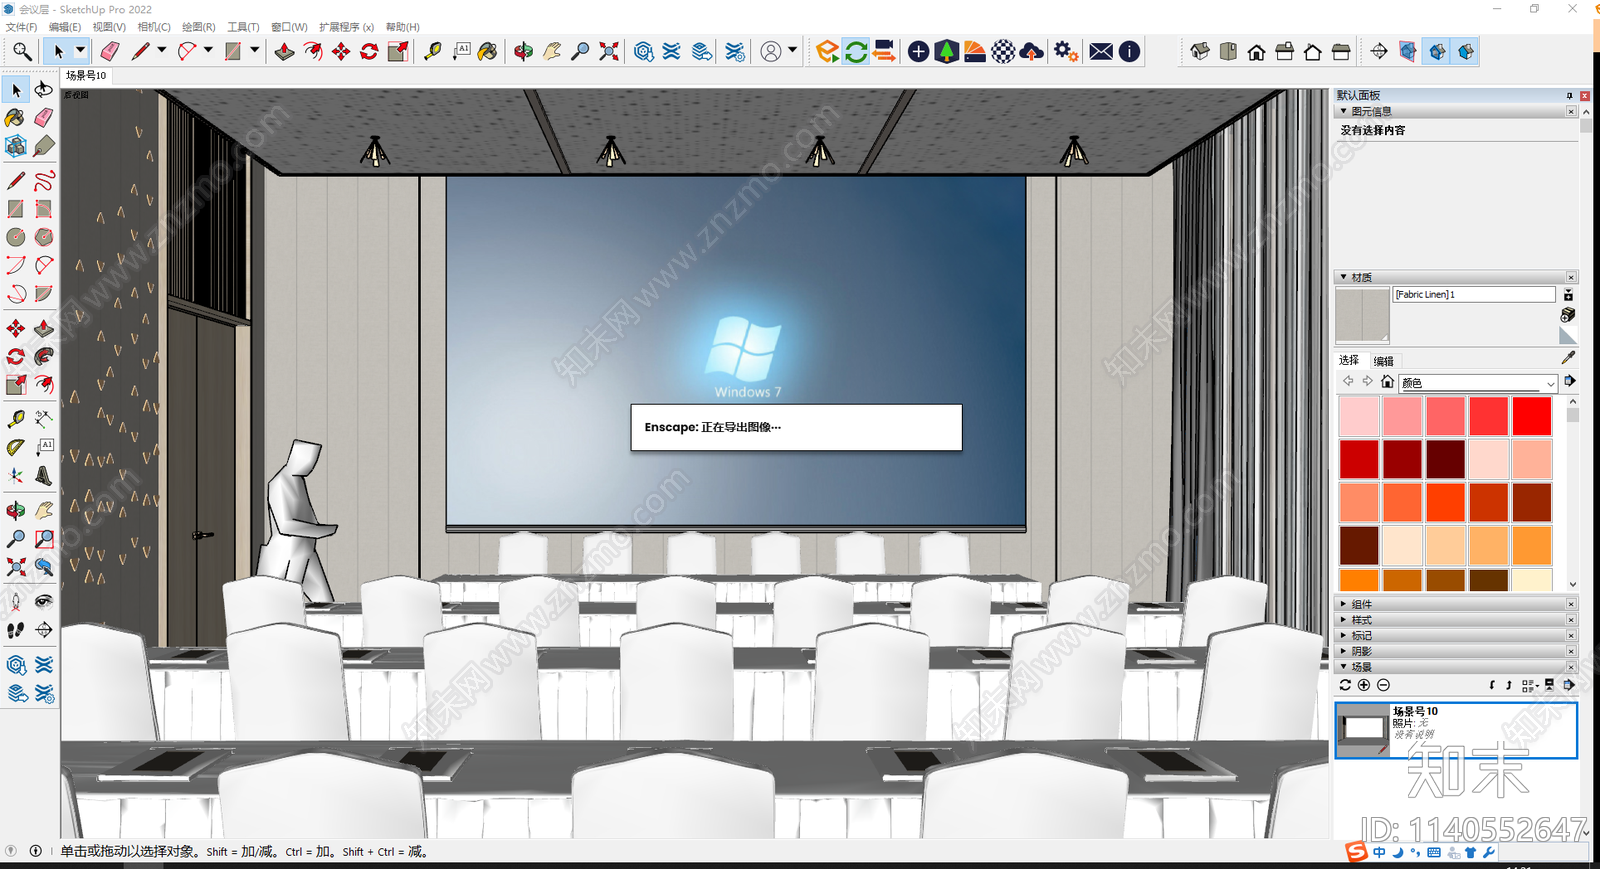Screen dimensions: 1600x869
Task: Open the 扩展程序 menu
Action: pyautogui.click(x=346, y=27)
